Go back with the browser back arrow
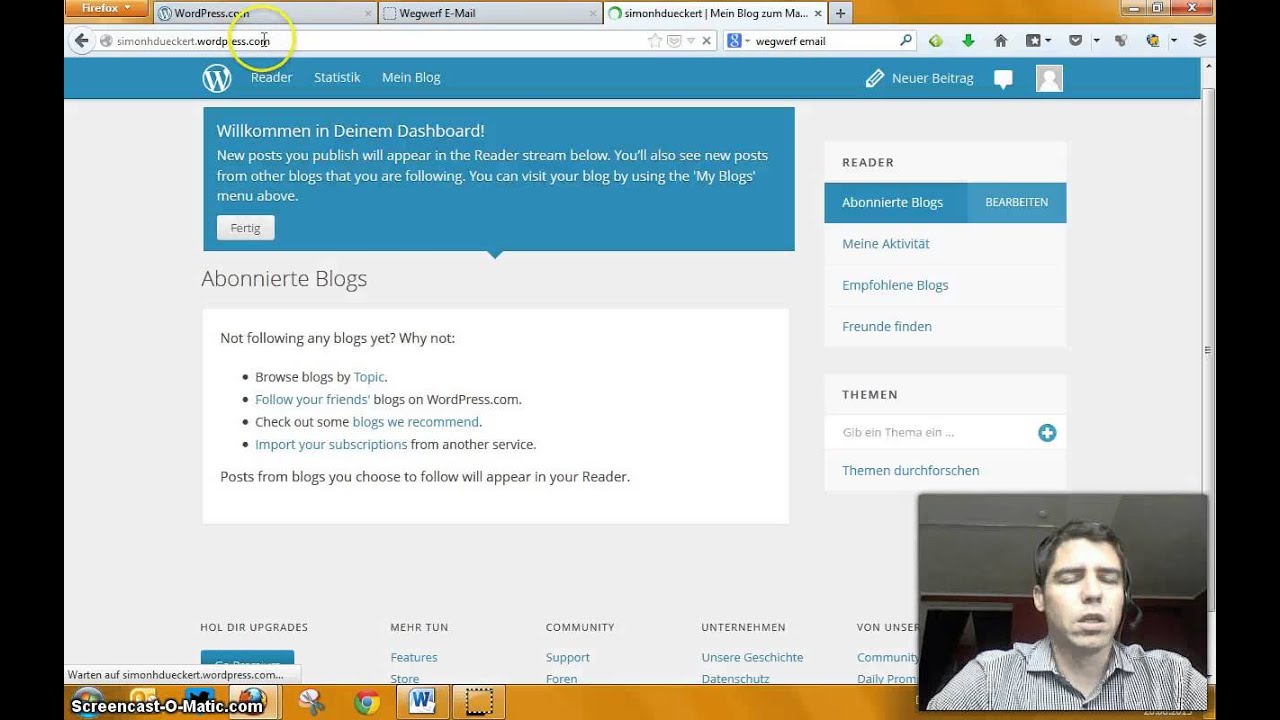 pyautogui.click(x=82, y=41)
